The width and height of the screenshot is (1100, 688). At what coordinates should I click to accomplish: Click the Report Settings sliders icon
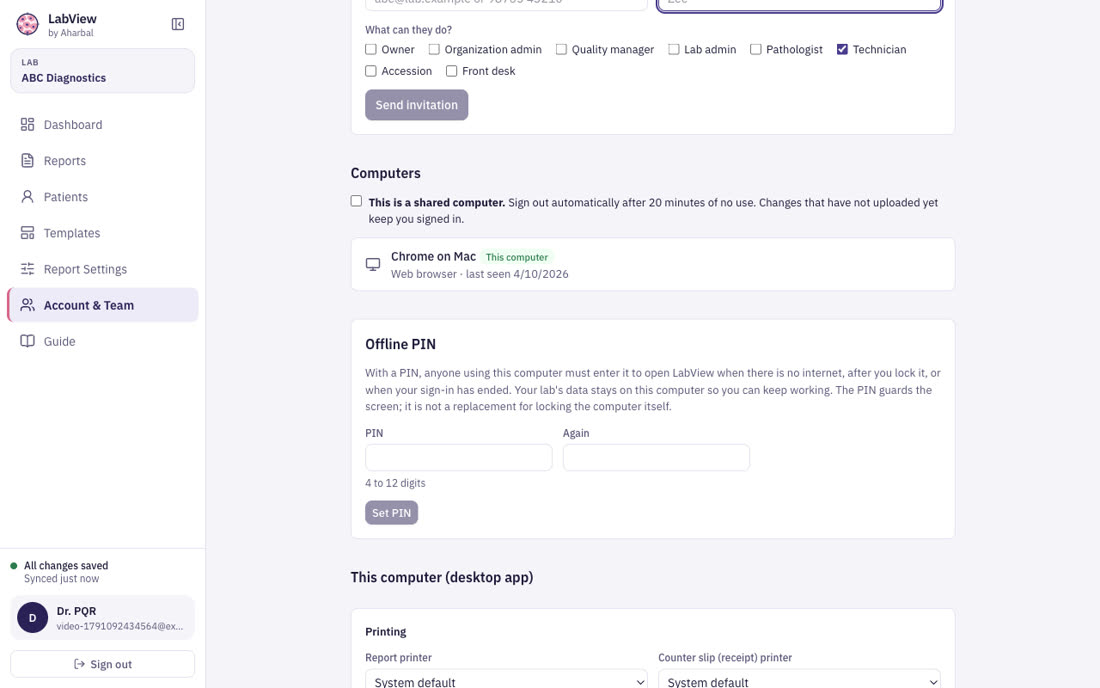click(x=27, y=269)
